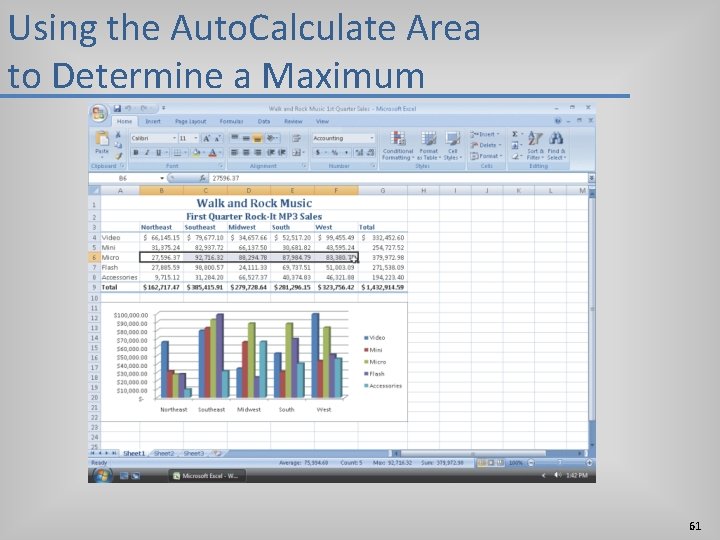720x540 pixels.
Task: Open the font size 11 dropdown
Action: click(196, 138)
